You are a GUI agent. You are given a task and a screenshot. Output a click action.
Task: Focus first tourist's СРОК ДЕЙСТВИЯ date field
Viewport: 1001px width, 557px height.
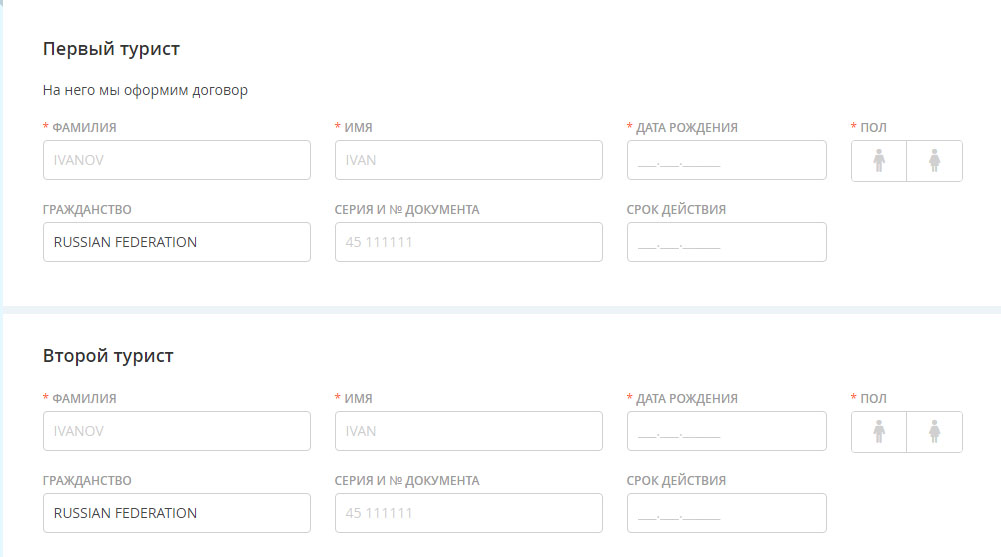pyautogui.click(x=726, y=242)
